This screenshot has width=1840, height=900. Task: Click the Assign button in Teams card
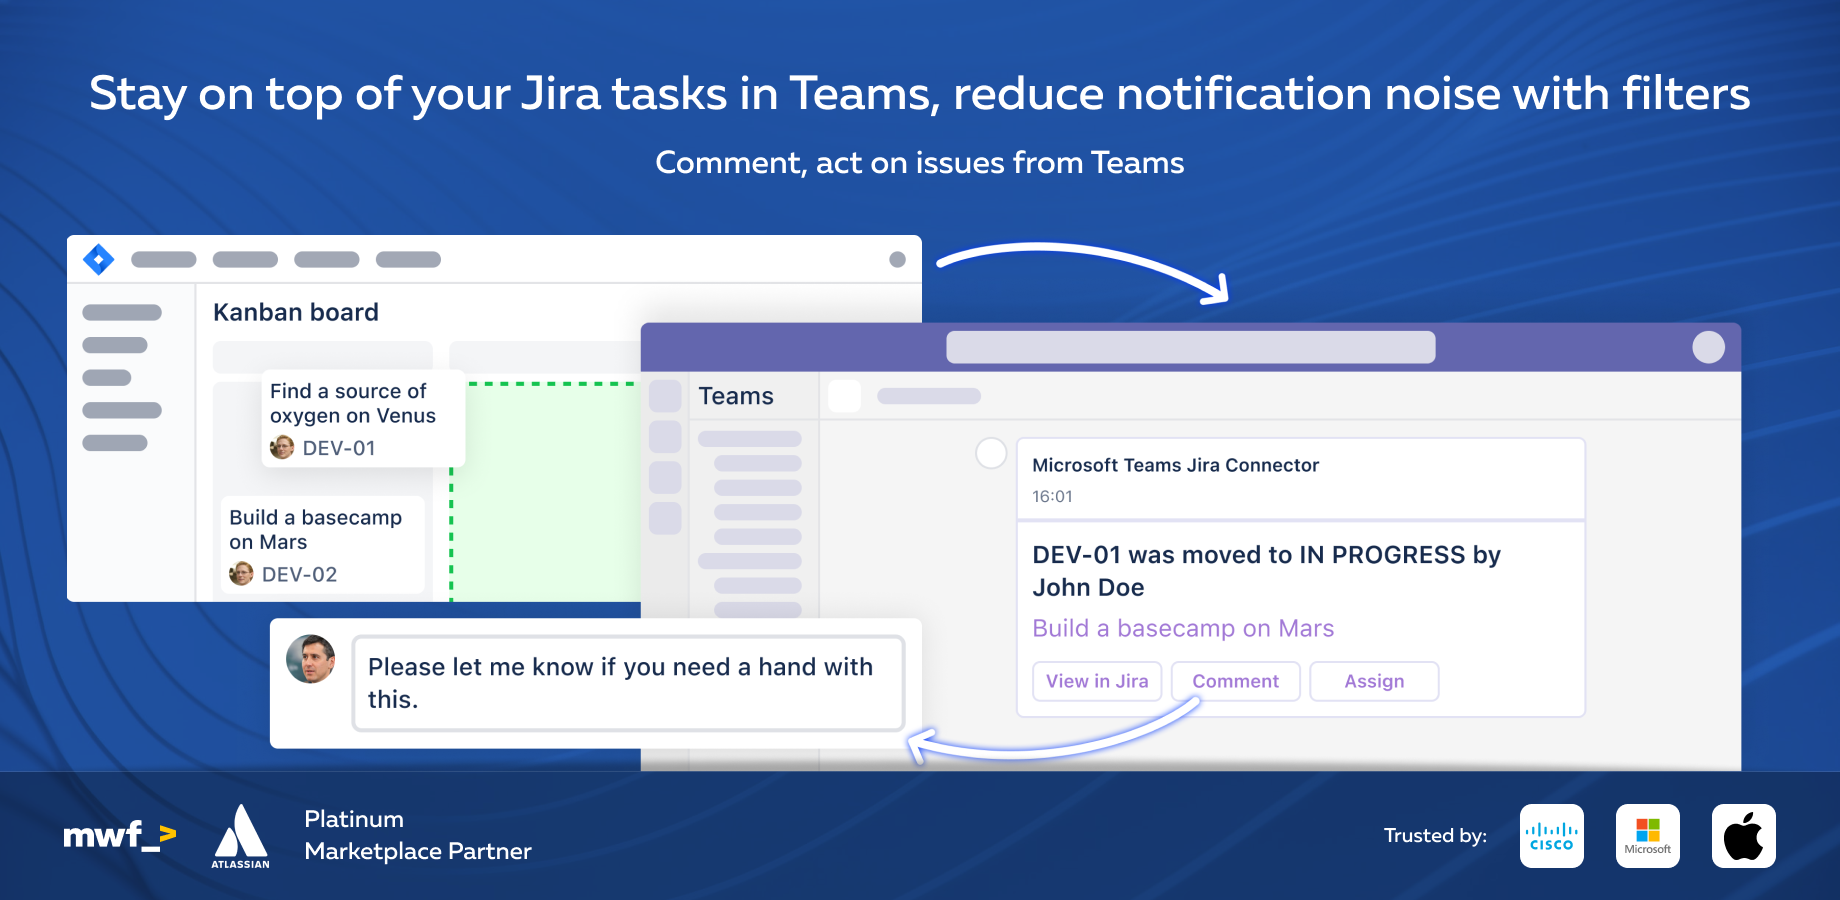pyautogui.click(x=1374, y=681)
